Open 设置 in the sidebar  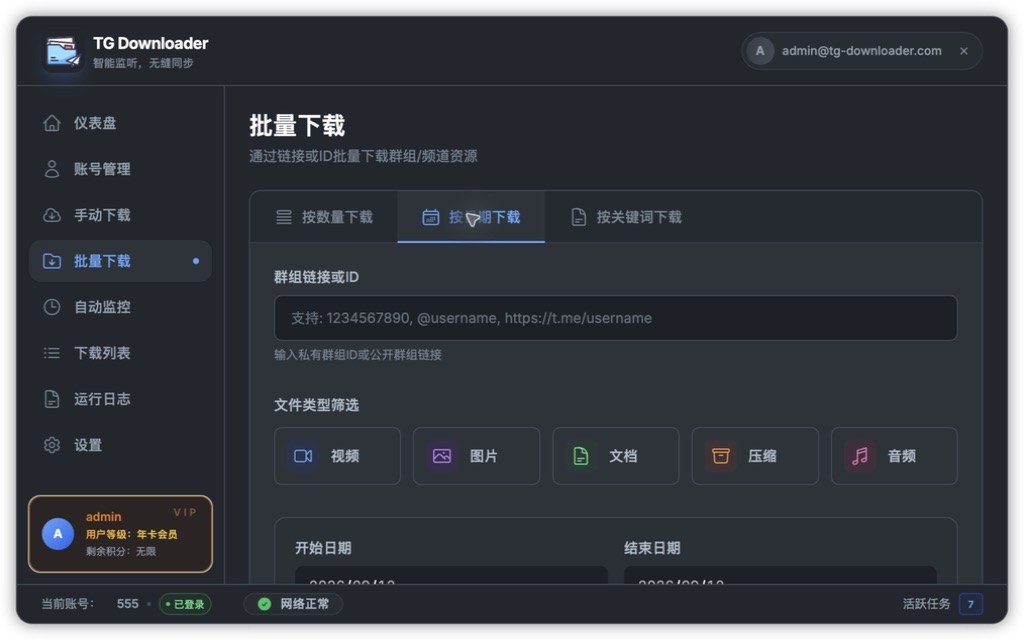(x=120, y=445)
